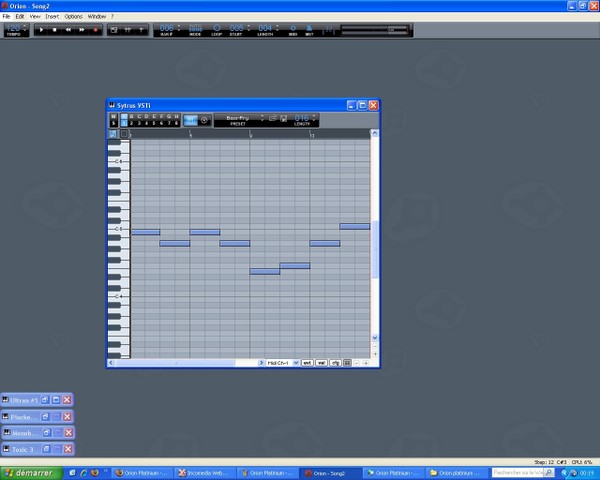600x480 pixels.
Task: Select pattern number 5 in Sytrus window
Action: (x=154, y=123)
